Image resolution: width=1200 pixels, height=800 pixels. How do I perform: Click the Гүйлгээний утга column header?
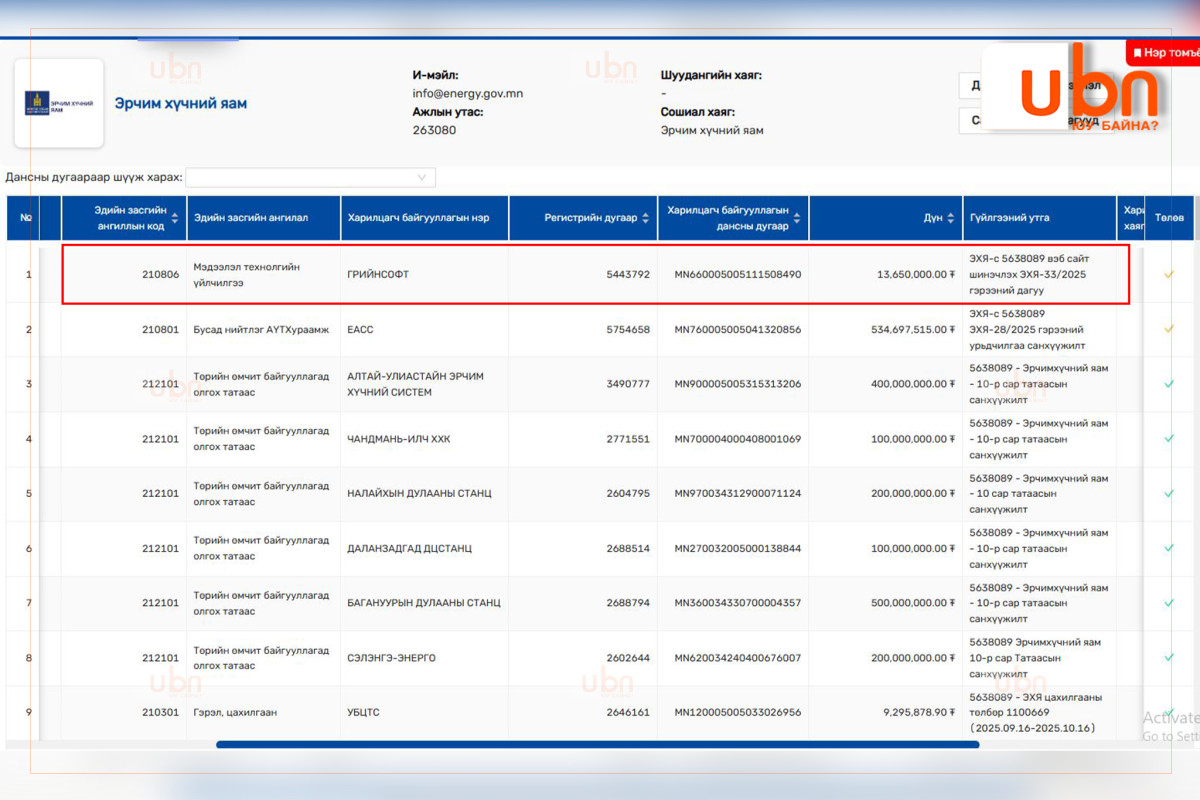click(x=1010, y=218)
